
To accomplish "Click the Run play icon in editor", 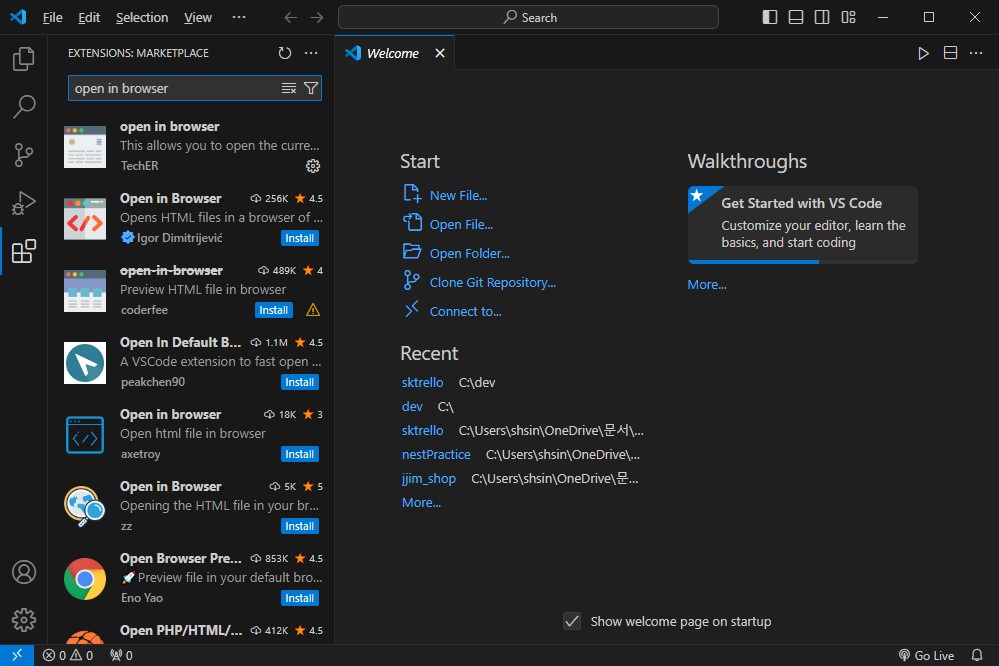I will [923, 53].
